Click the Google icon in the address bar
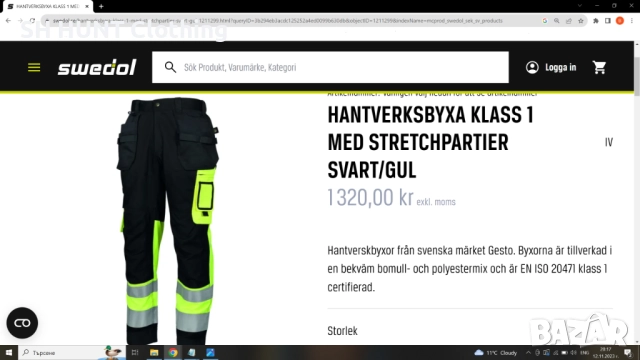This screenshot has width=640, height=360. coord(544,20)
